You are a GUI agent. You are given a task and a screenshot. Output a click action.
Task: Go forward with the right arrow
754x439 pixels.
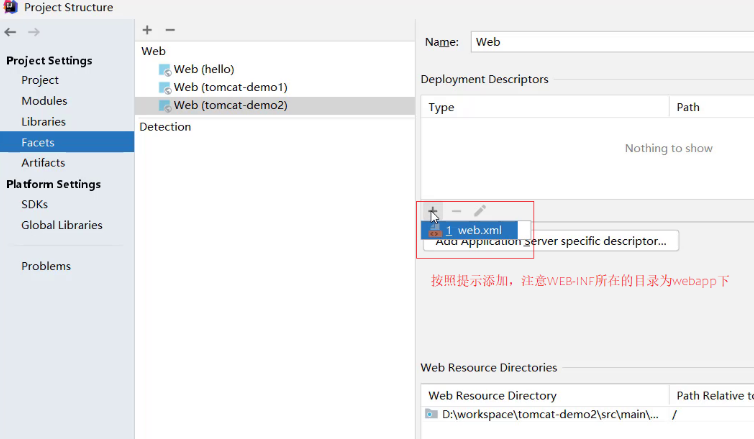(34, 32)
